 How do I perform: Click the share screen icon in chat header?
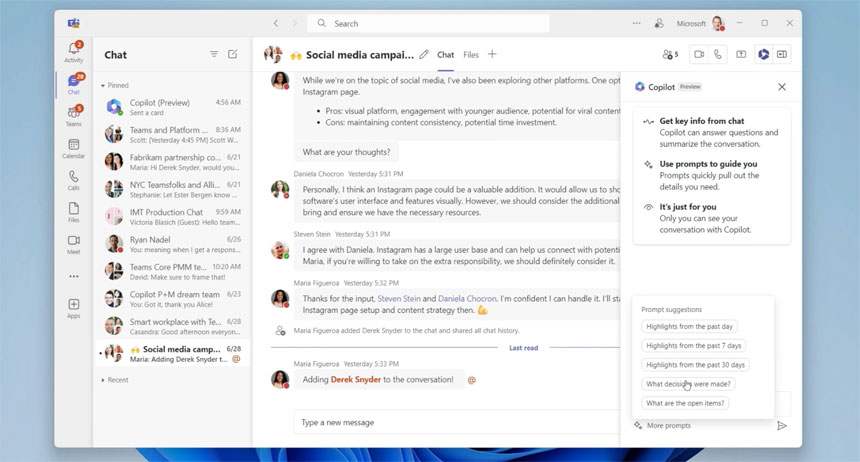pyautogui.click(x=741, y=54)
